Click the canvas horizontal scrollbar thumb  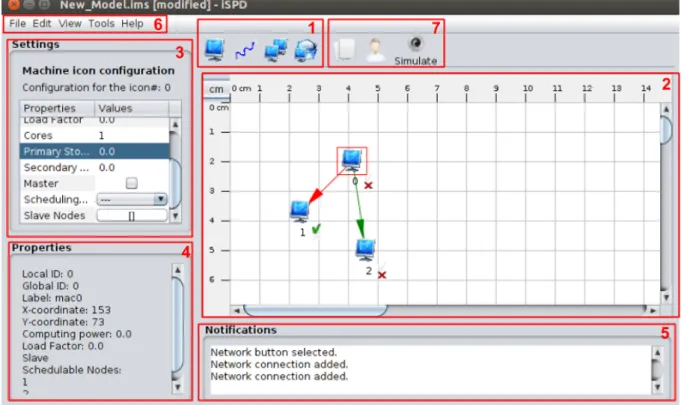[x=316, y=310]
